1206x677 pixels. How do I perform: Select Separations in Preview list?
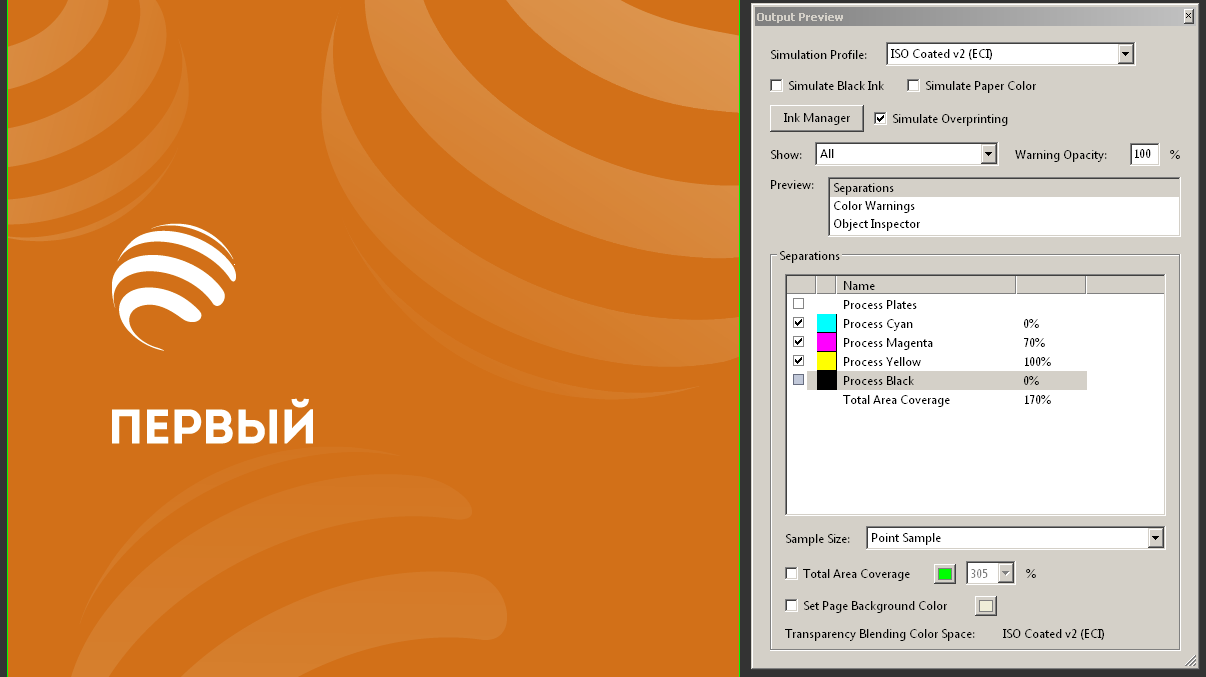[1005, 188]
